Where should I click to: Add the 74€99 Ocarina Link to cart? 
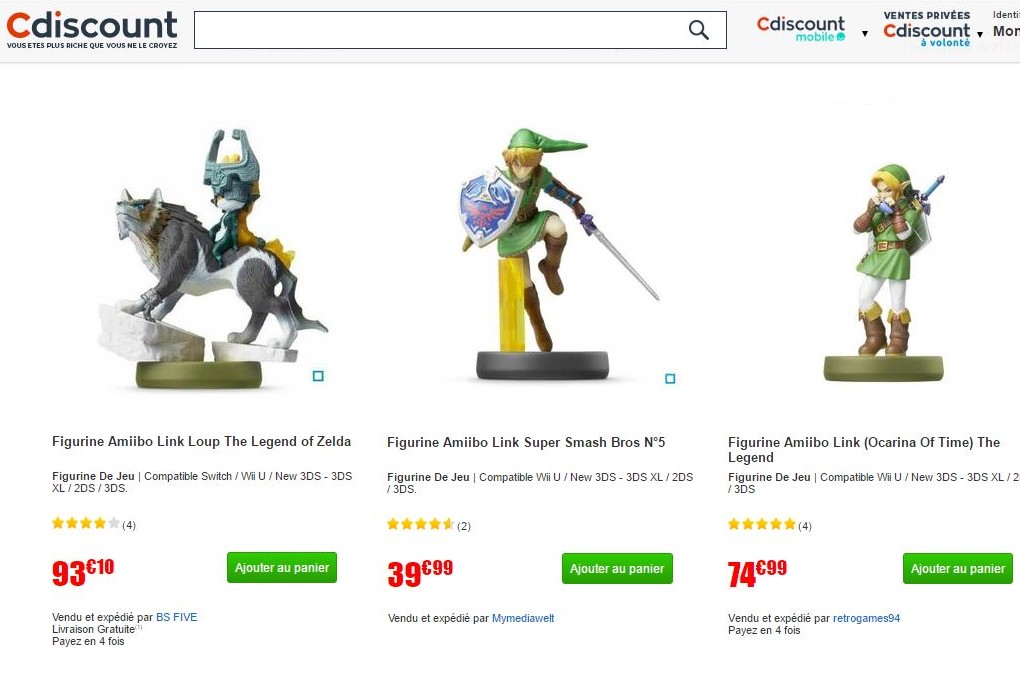pos(958,568)
